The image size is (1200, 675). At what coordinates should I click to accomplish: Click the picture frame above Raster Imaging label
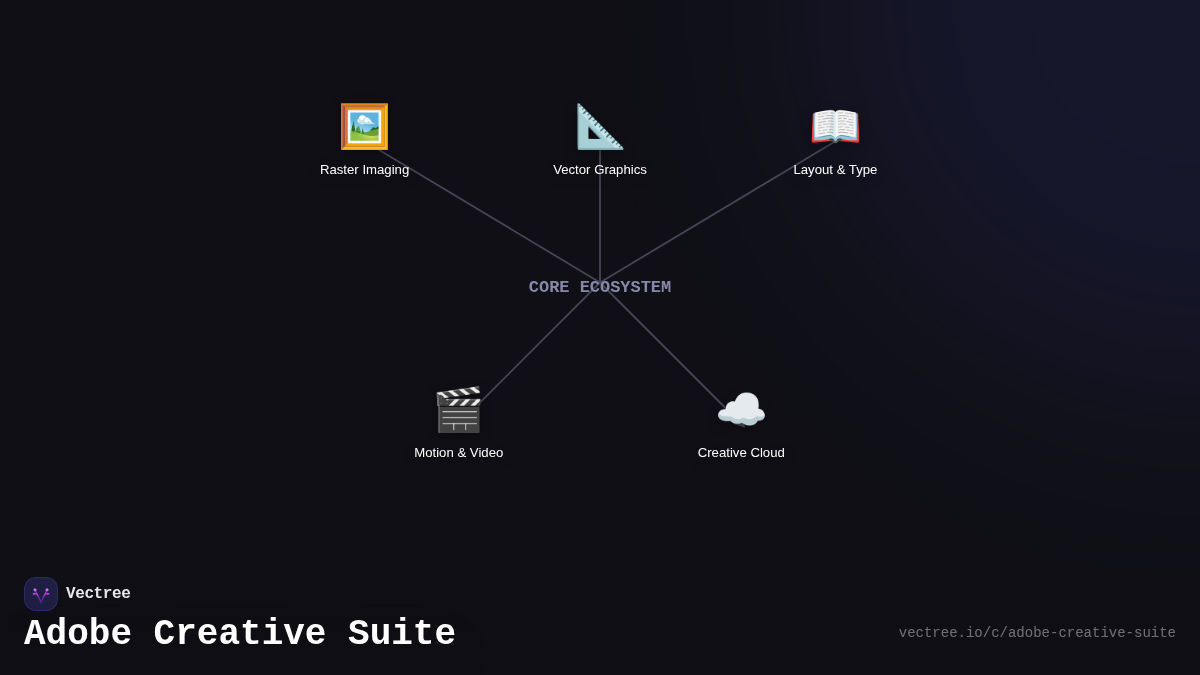[x=364, y=126]
